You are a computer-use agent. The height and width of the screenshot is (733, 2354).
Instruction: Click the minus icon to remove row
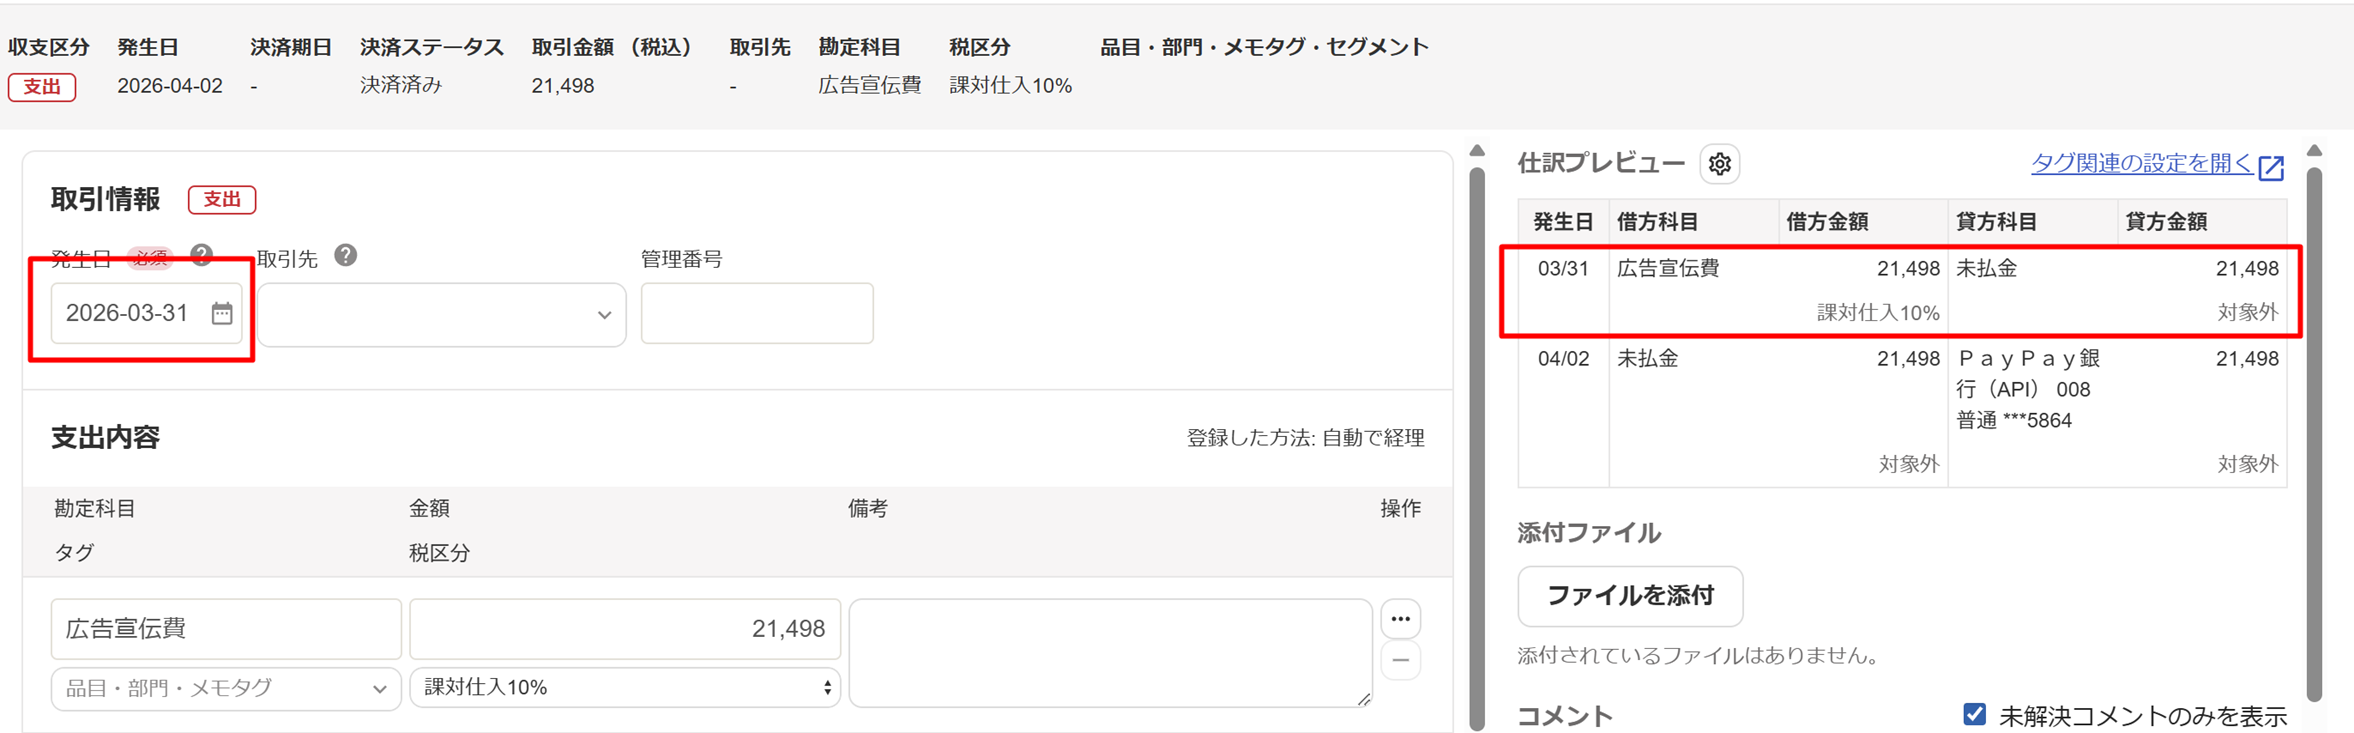click(1400, 661)
